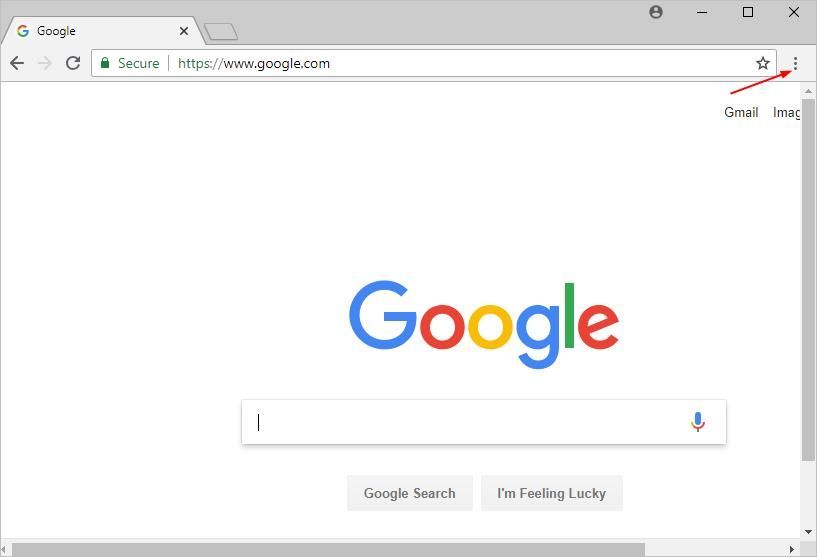Bookmark this page with the star icon
Image resolution: width=817 pixels, height=557 pixels.
763,63
